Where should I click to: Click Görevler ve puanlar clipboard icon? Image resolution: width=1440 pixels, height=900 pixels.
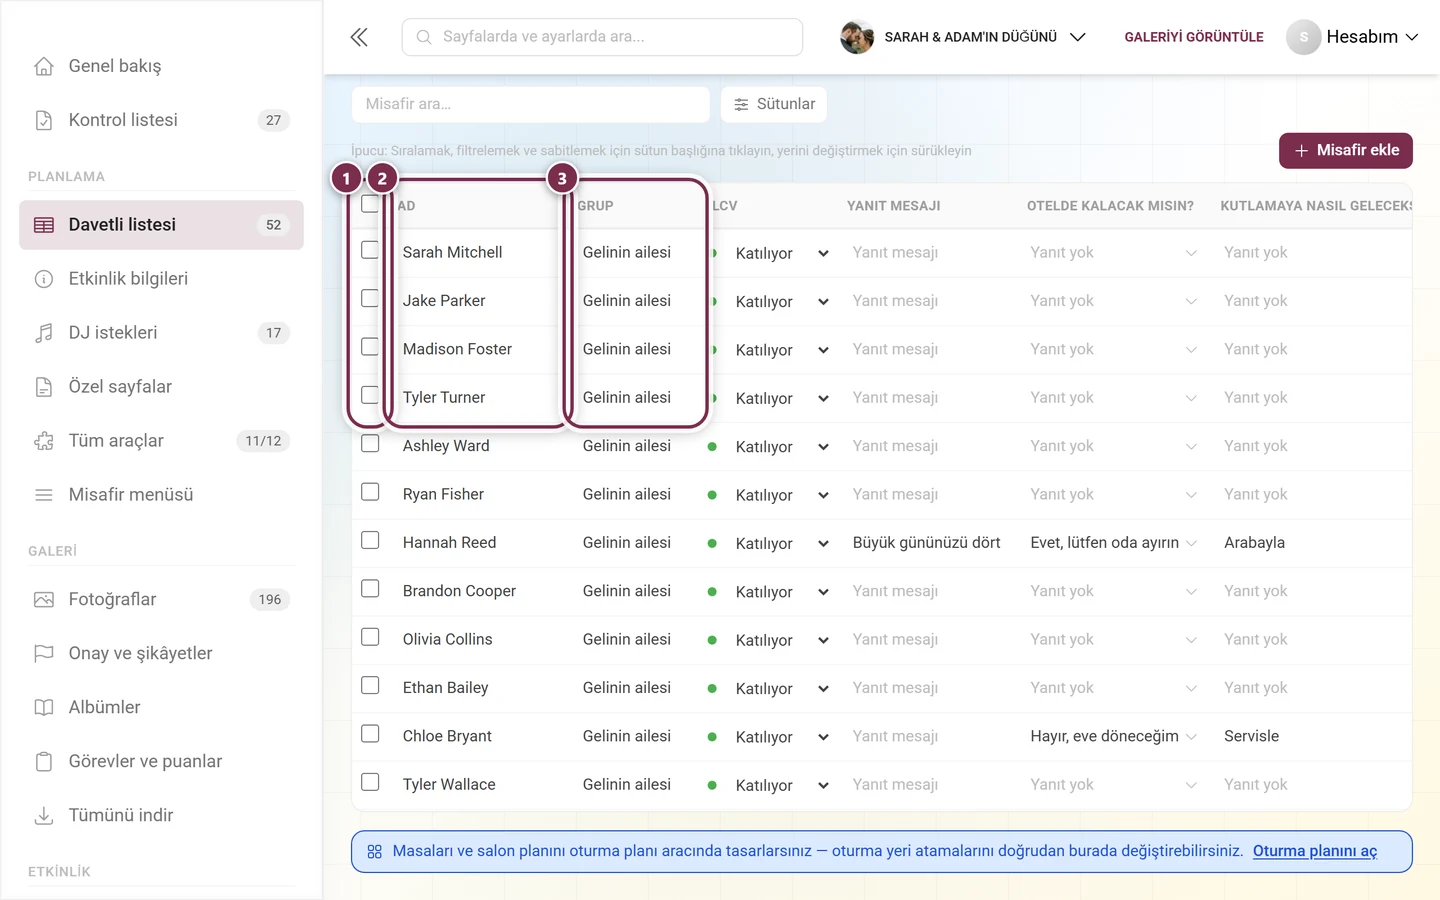pyautogui.click(x=44, y=762)
